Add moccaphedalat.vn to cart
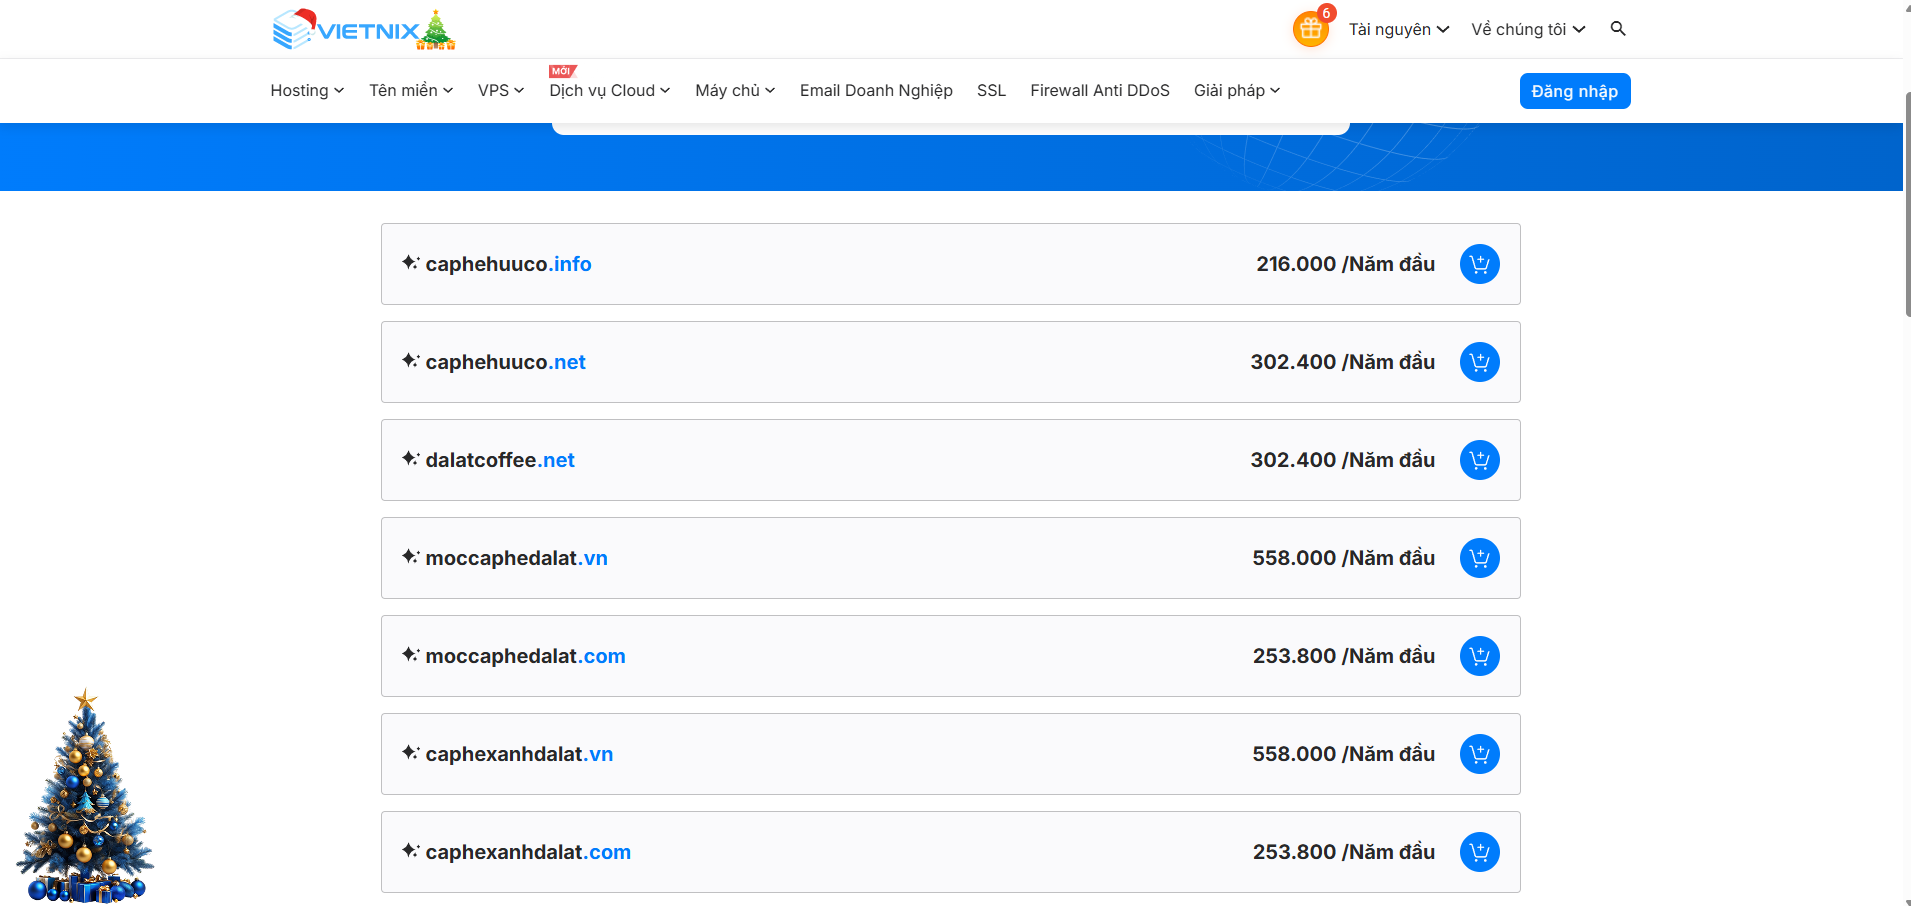 1479,558
